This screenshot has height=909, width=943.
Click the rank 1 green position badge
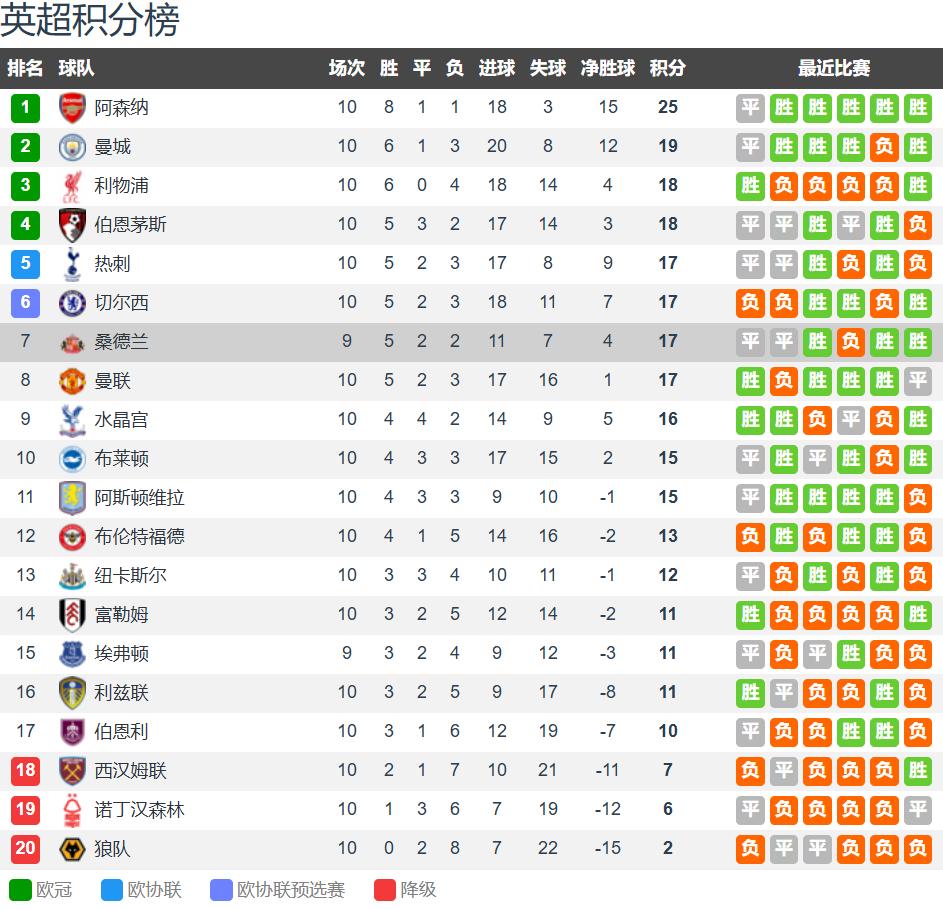pos(25,107)
